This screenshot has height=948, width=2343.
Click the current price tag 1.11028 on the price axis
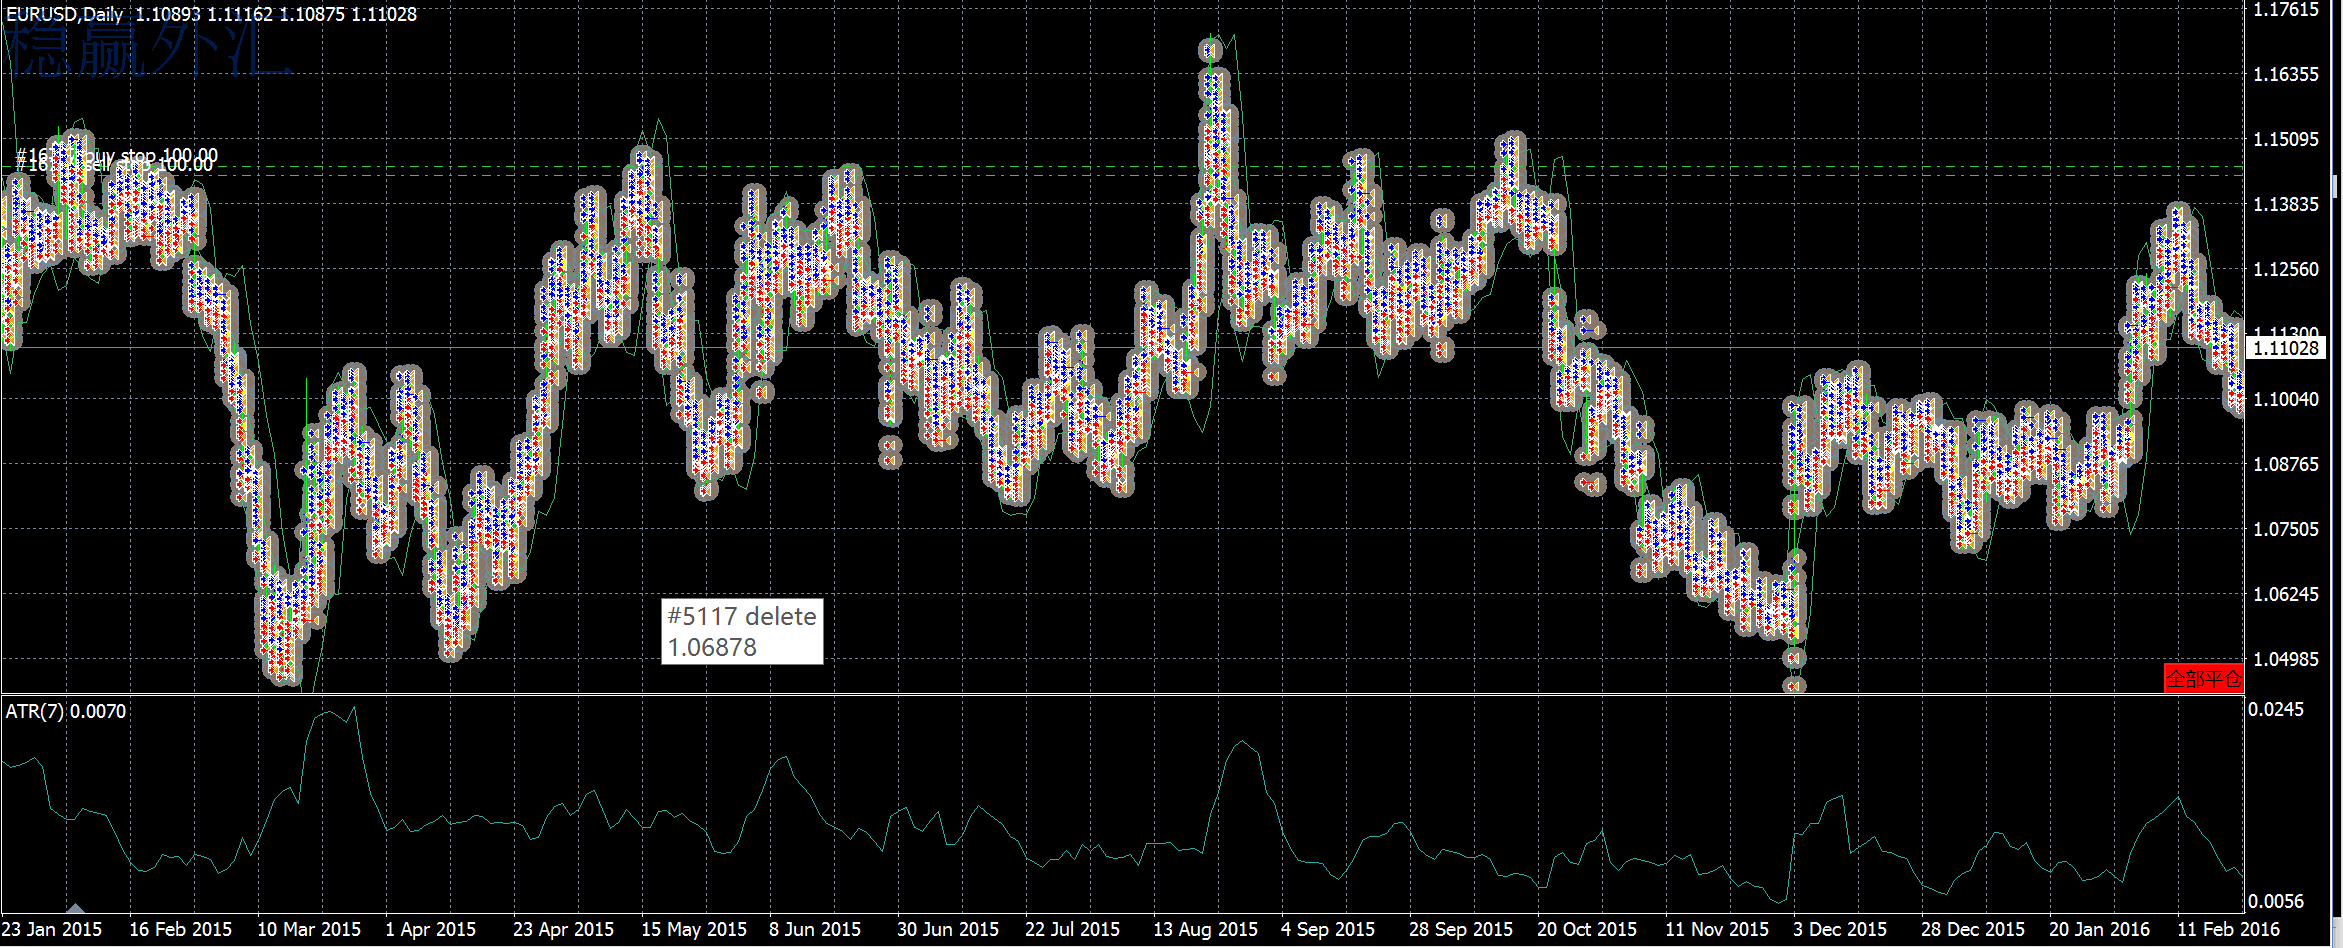[2286, 348]
